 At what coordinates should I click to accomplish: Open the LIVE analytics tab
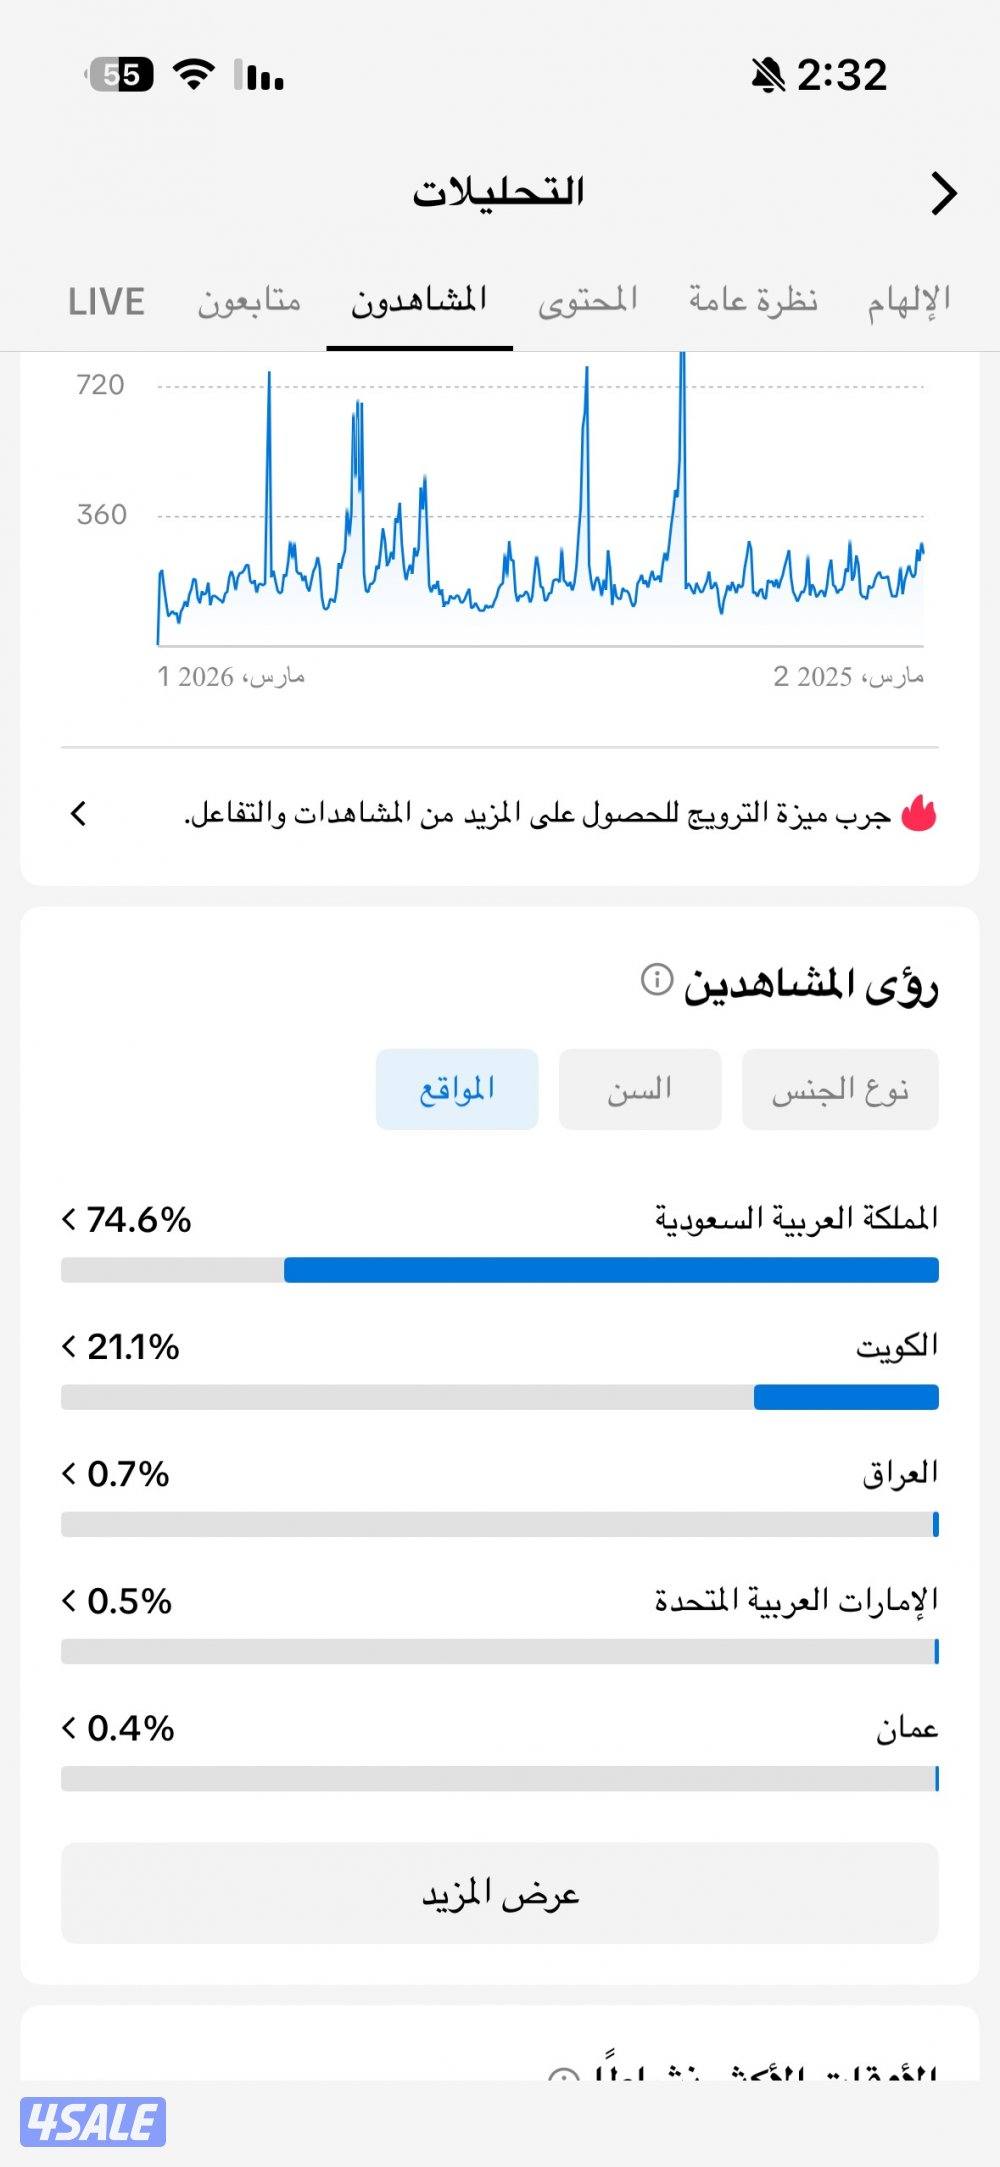(106, 301)
